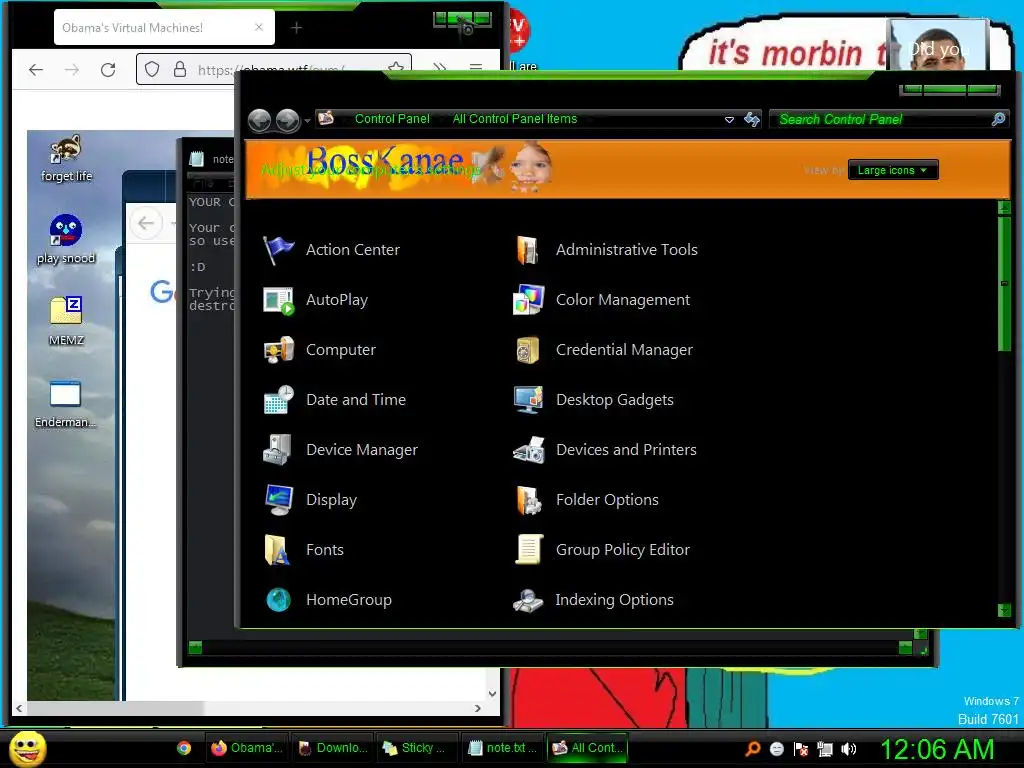1024x768 pixels.
Task: Switch to the Sticky Notes taskbar item
Action: (x=415, y=748)
